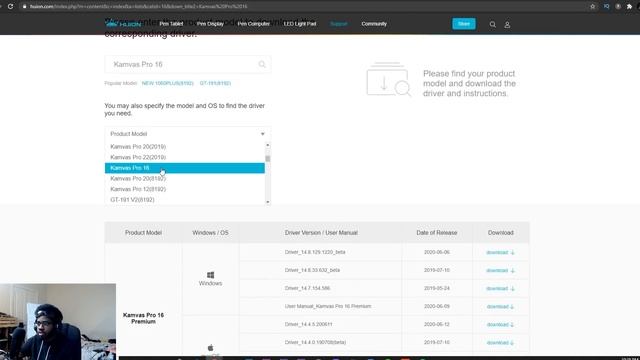Reload the page in browser
This screenshot has height=360, width=640.
coord(11,6)
